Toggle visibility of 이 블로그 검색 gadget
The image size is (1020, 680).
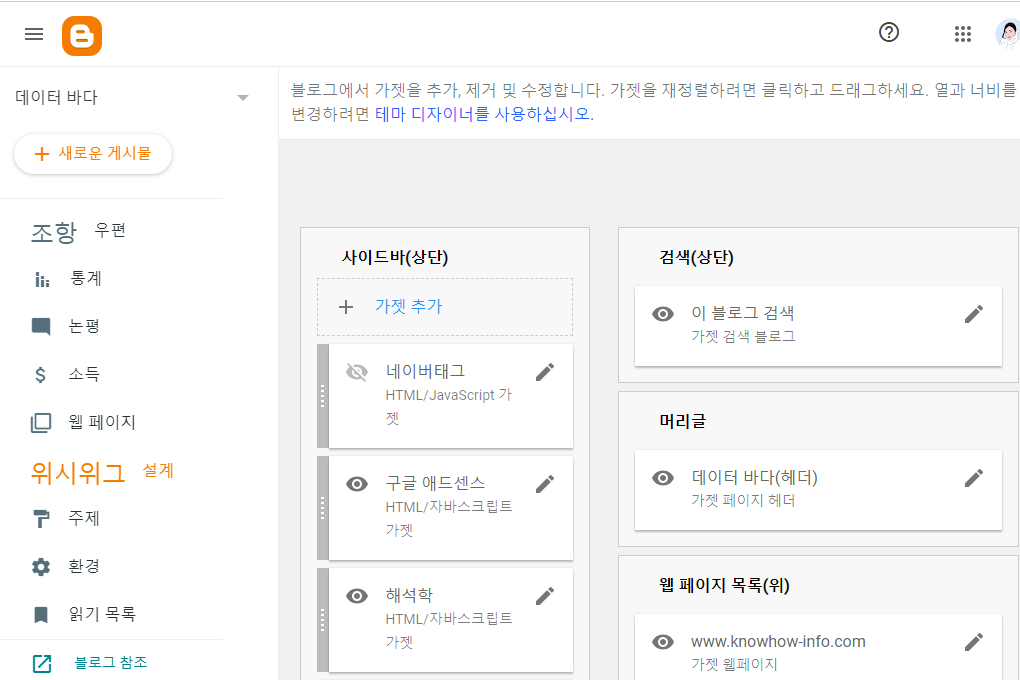pos(662,312)
